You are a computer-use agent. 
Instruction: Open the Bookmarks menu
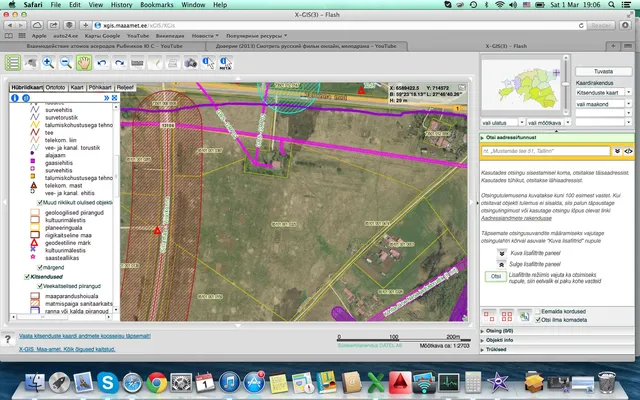[157, 5]
